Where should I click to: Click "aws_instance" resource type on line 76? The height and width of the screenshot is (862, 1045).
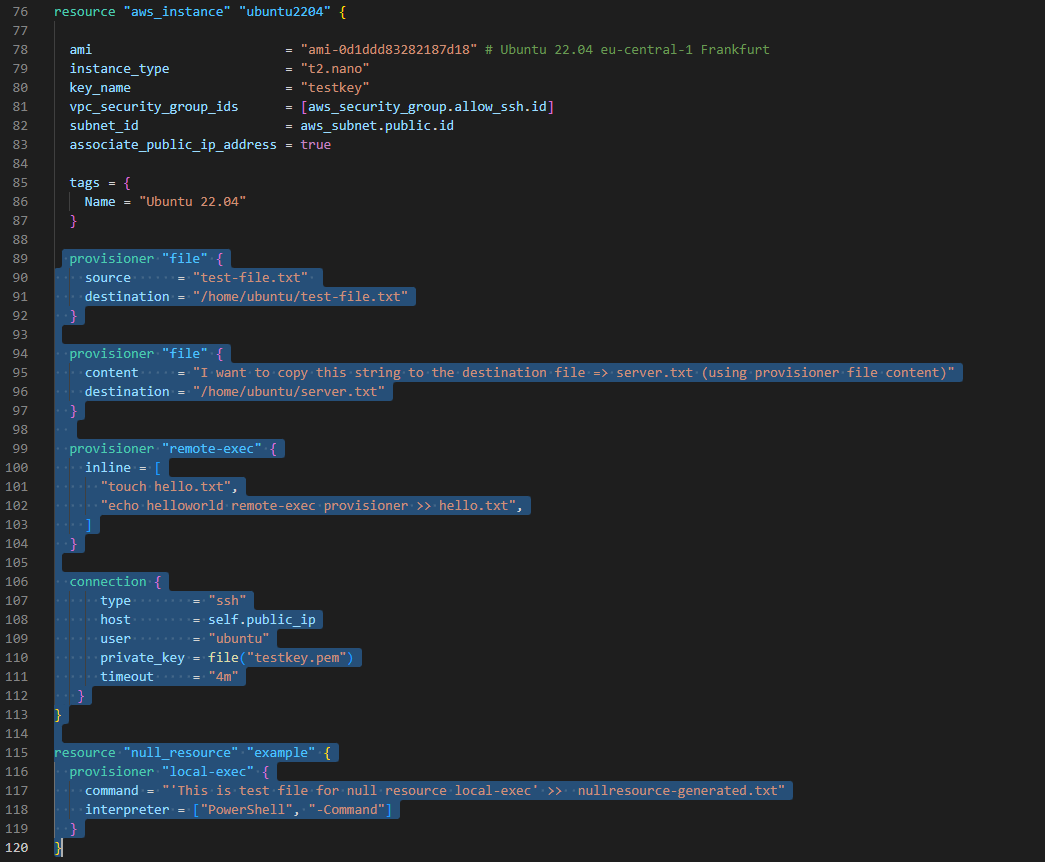[177, 11]
